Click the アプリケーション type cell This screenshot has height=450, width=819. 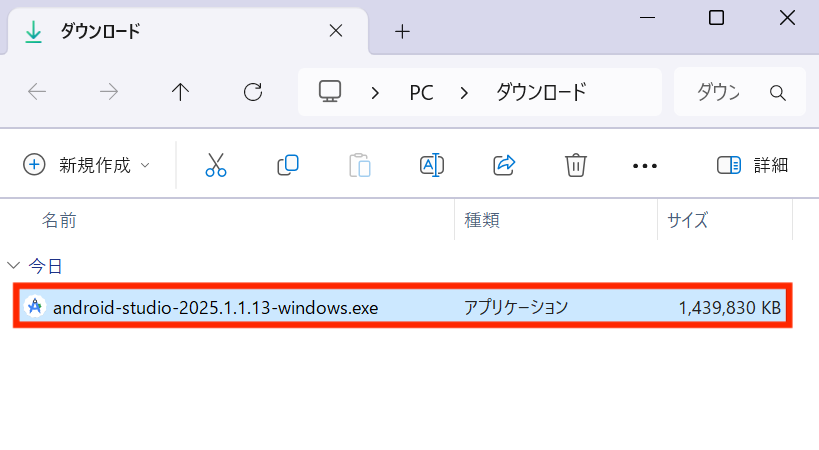coord(516,307)
